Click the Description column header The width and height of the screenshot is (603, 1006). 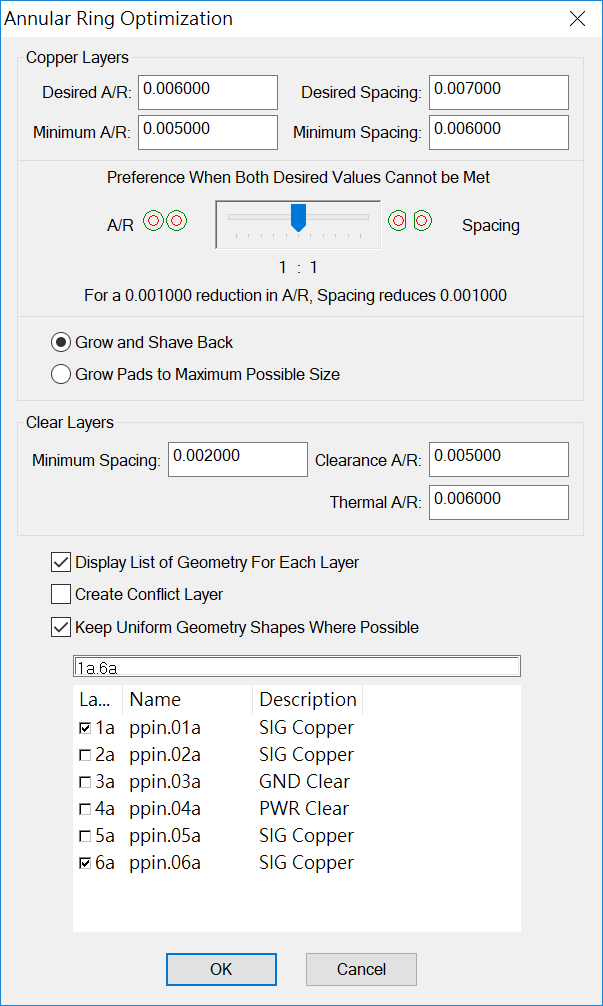308,699
